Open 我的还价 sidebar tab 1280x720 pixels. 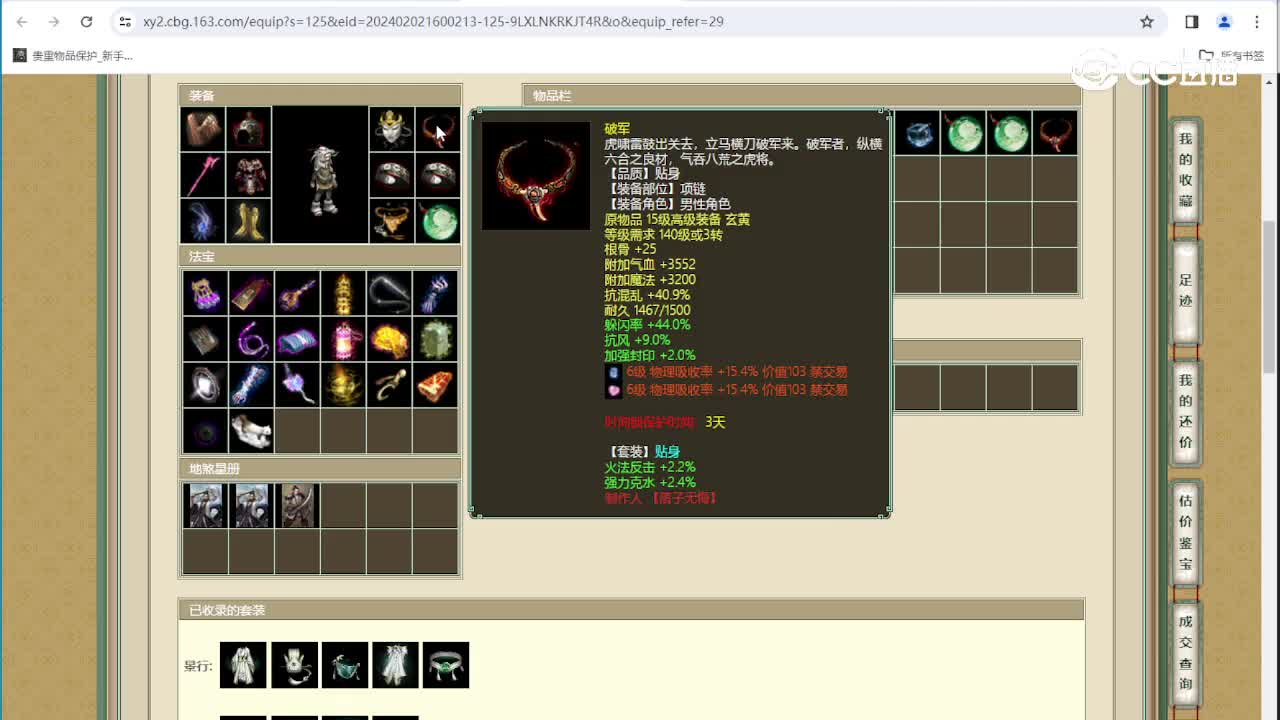(1185, 411)
